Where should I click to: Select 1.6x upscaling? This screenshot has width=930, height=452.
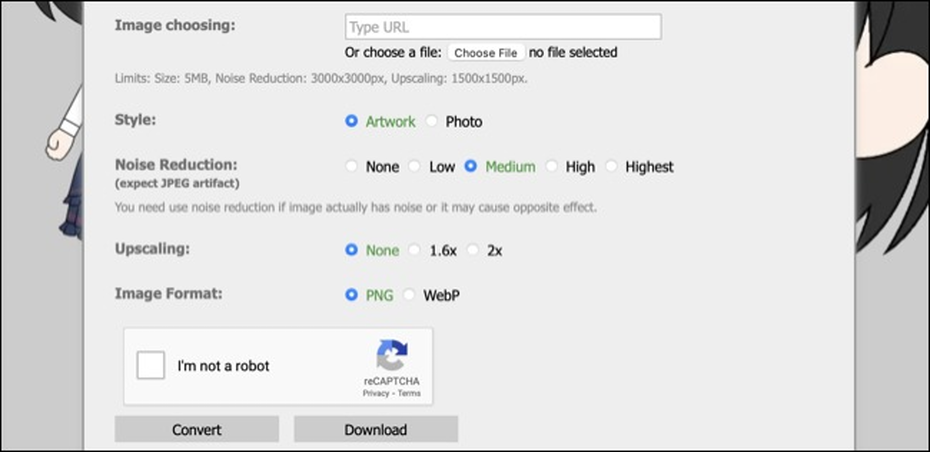pyautogui.click(x=415, y=250)
